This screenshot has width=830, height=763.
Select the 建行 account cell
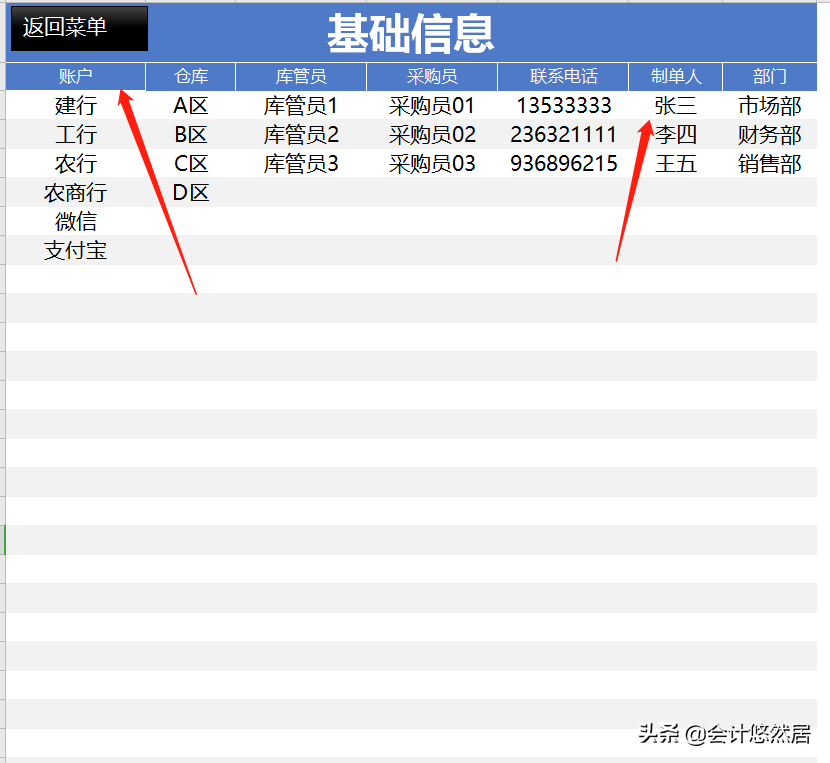coord(75,105)
